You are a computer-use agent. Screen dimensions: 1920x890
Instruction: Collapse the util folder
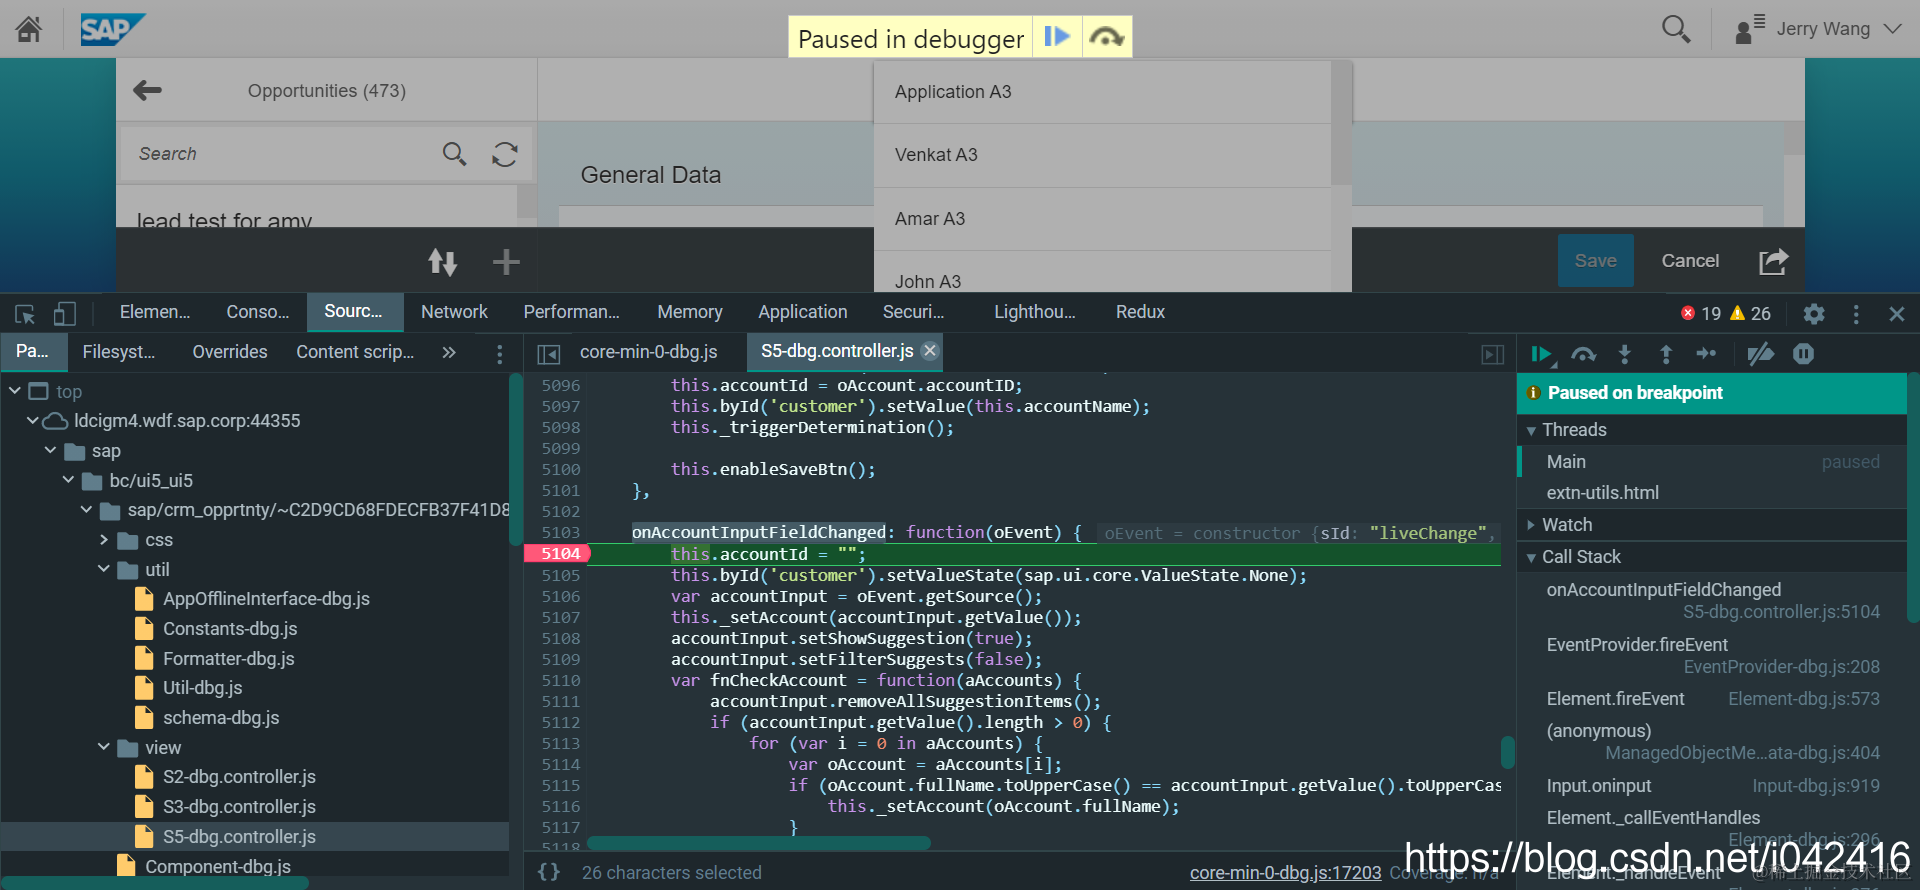click(104, 569)
